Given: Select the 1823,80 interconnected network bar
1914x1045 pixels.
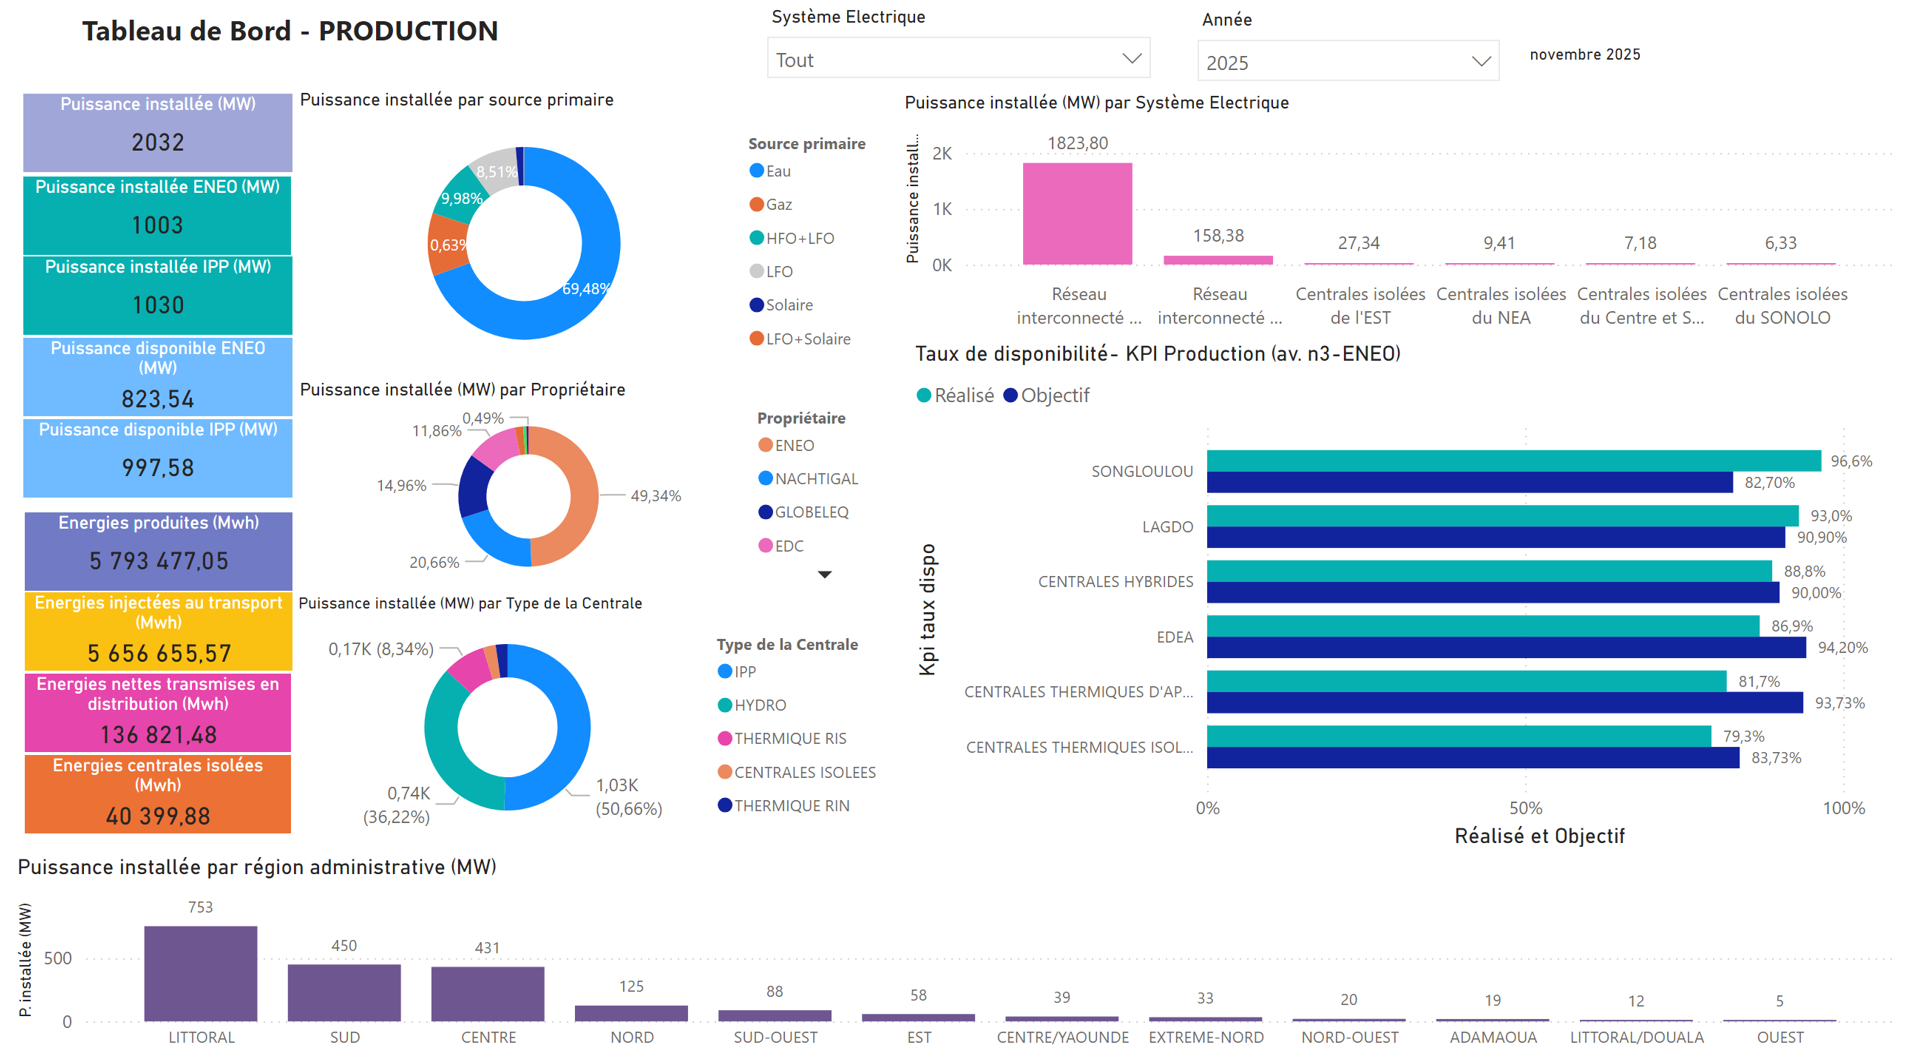Looking at the screenshot, I should tap(1077, 213).
